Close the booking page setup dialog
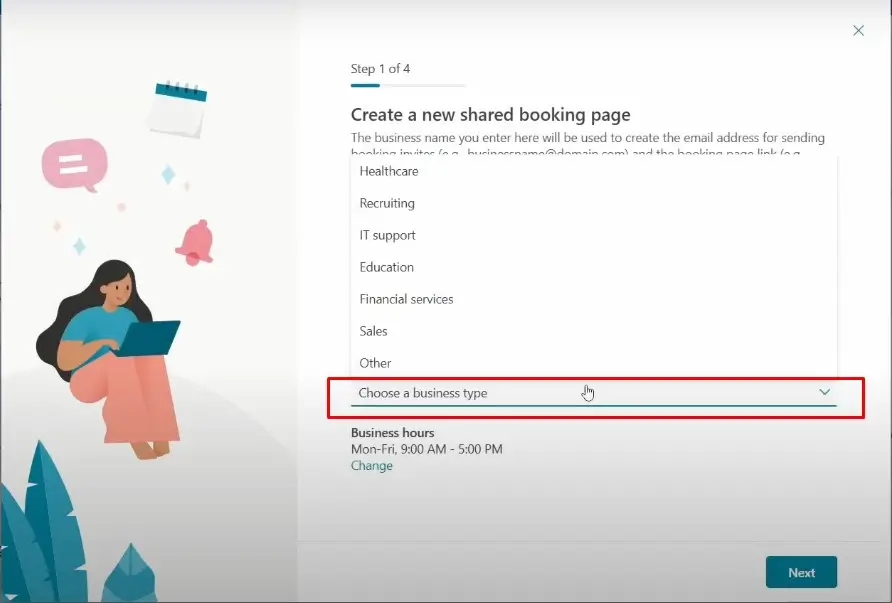 858,31
